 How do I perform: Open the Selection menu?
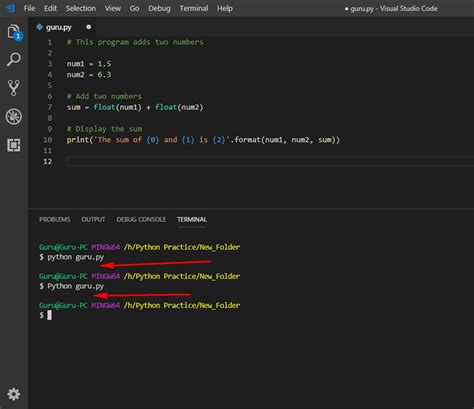81,8
